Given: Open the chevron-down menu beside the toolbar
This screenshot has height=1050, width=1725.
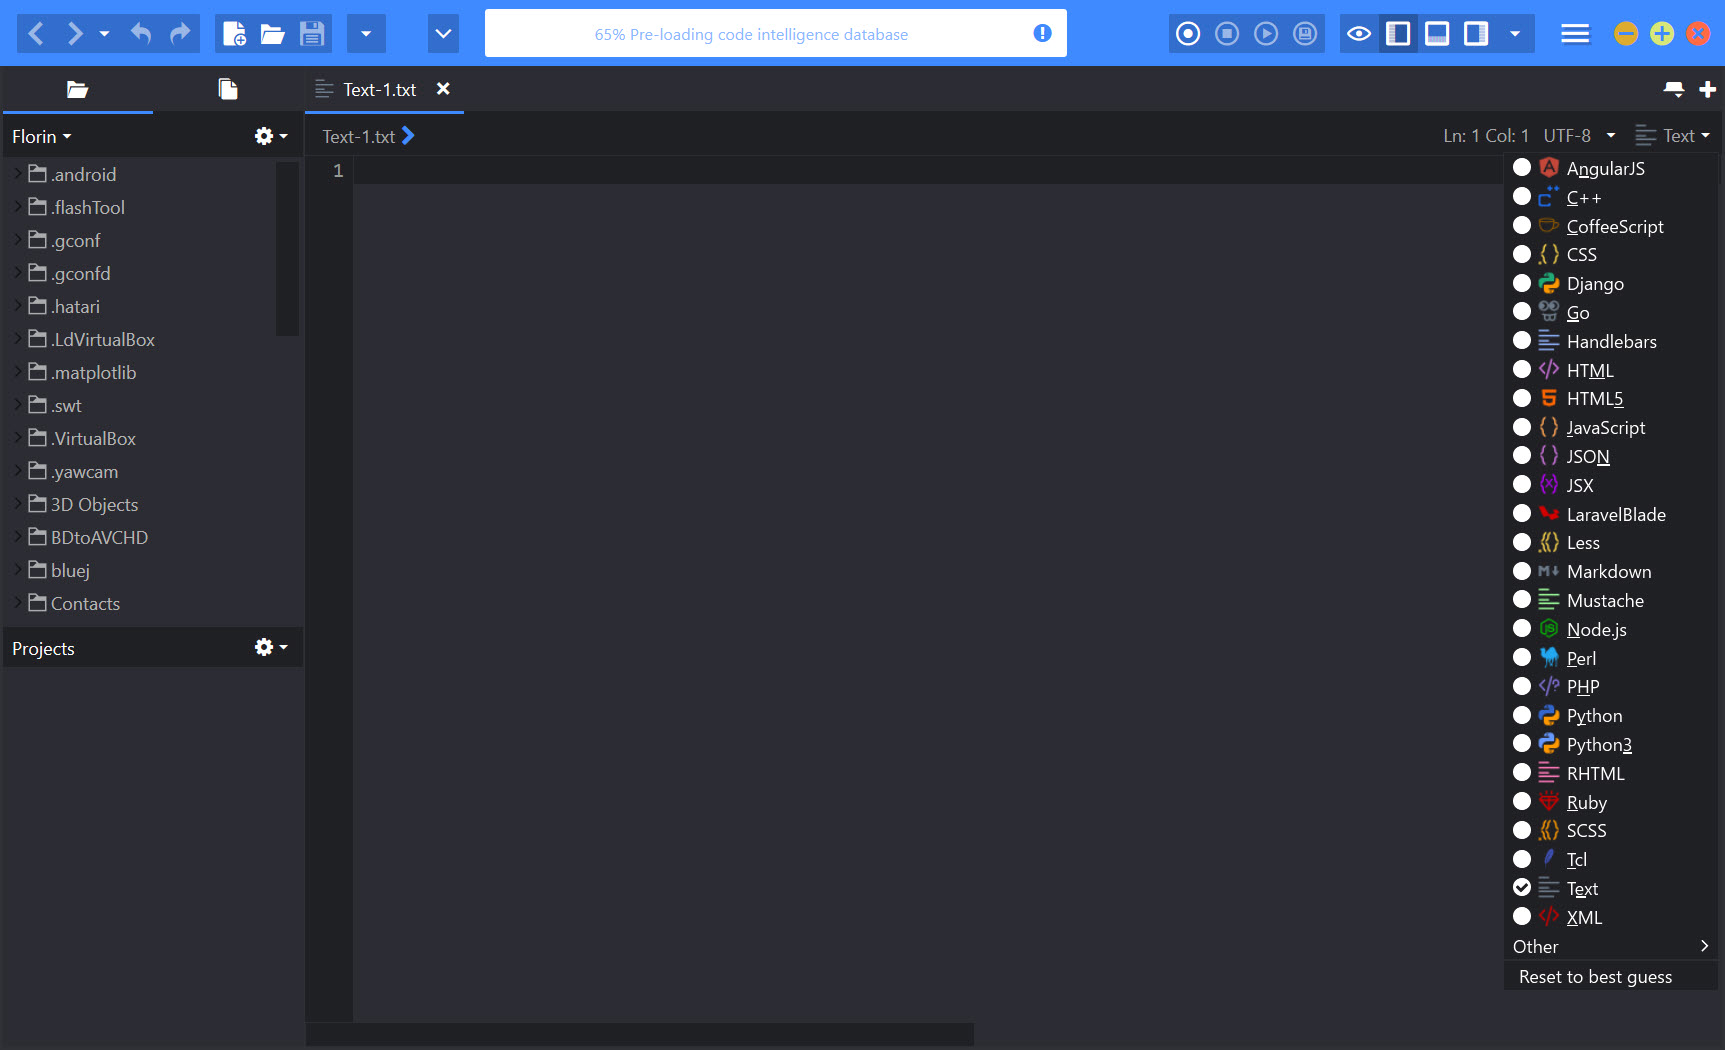Looking at the screenshot, I should (443, 34).
